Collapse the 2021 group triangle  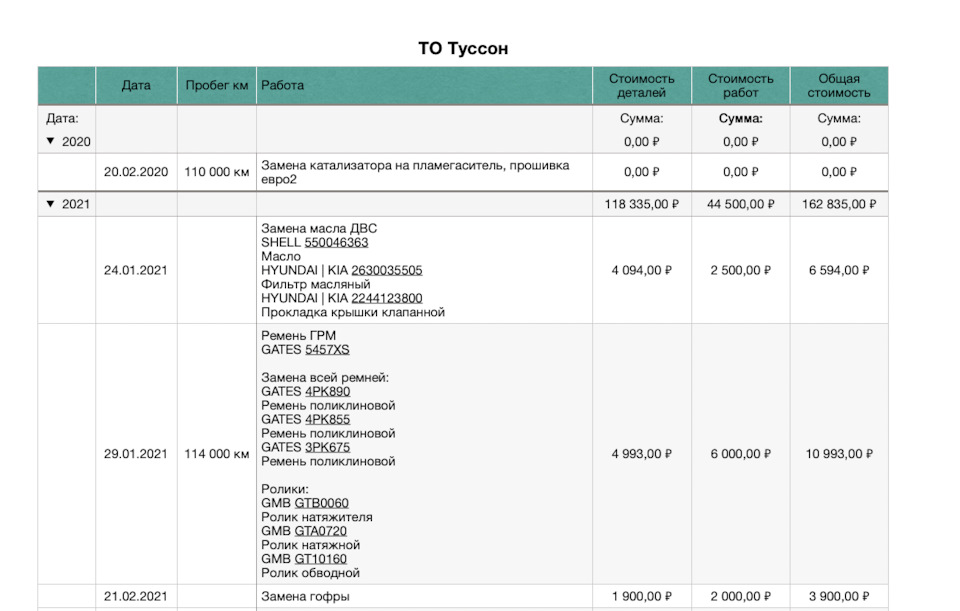pyautogui.click(x=50, y=204)
